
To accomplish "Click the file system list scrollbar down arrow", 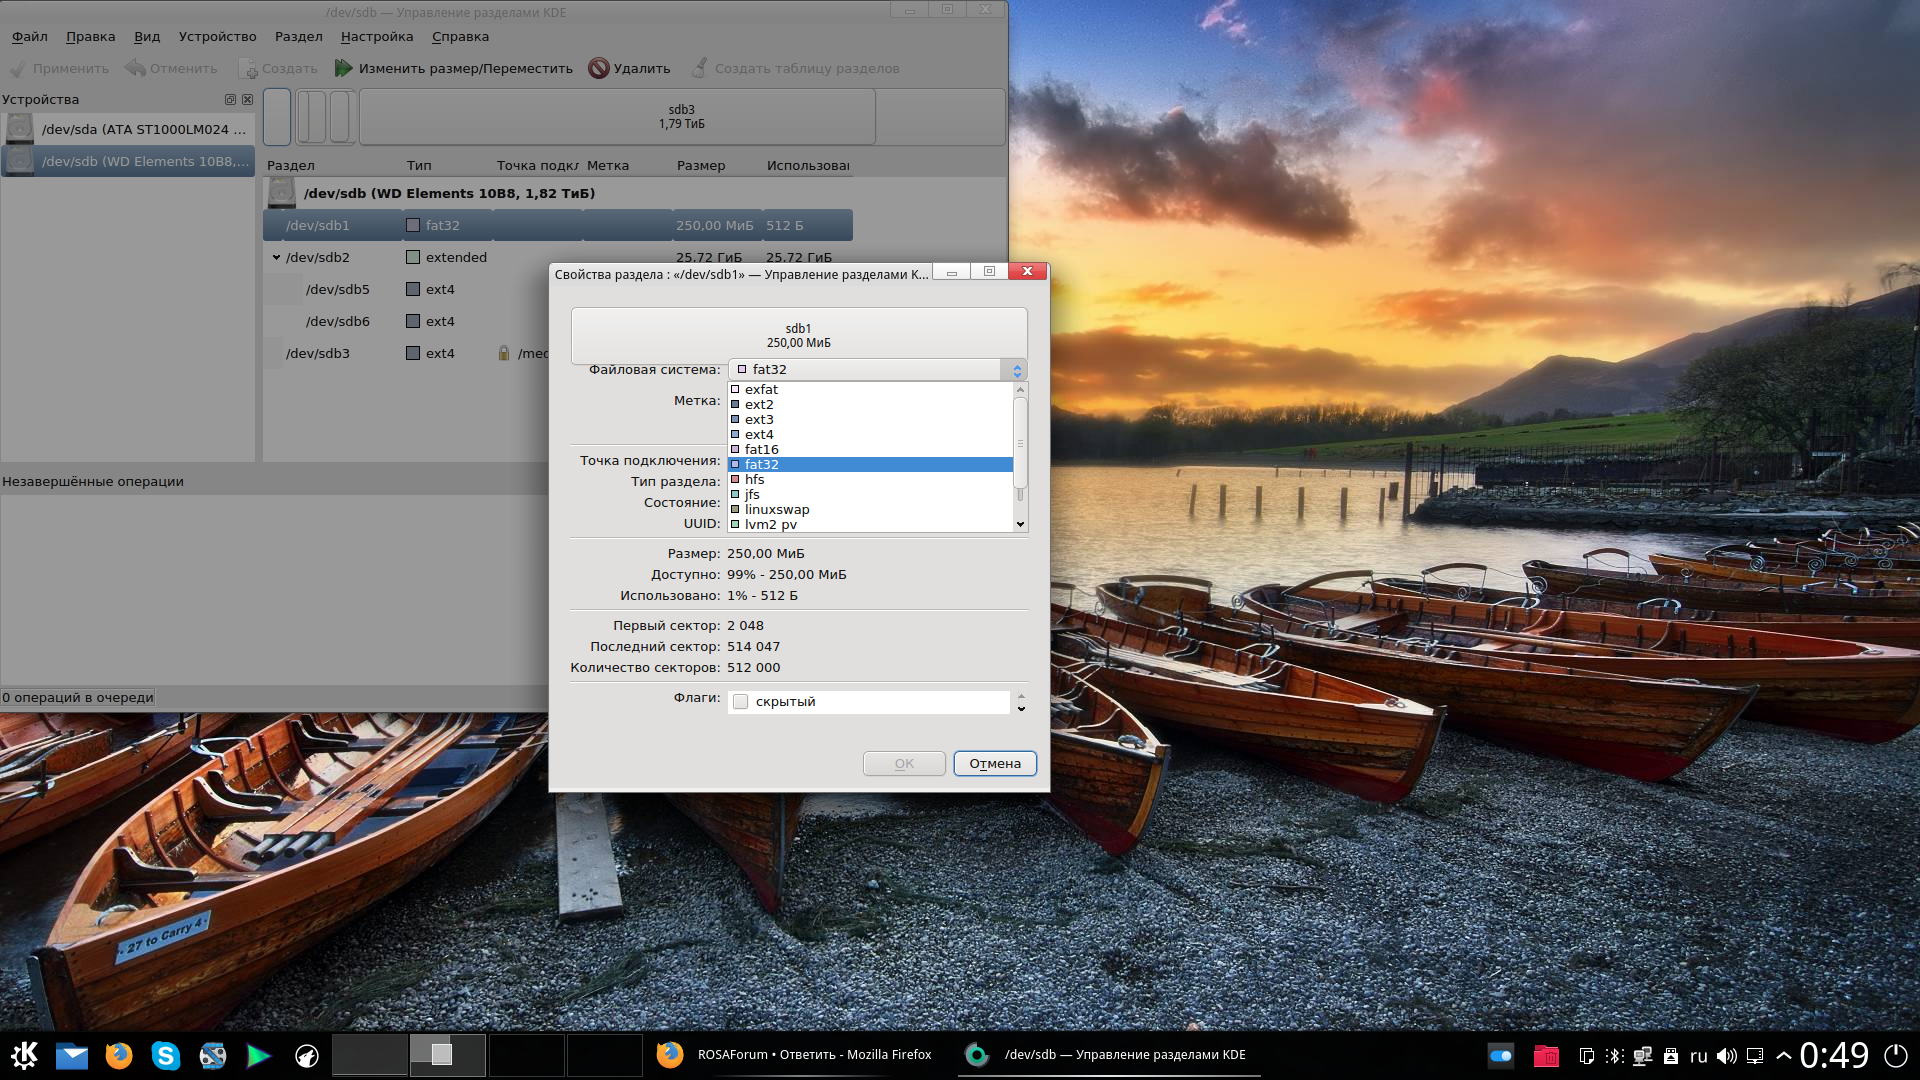I will 1020,524.
